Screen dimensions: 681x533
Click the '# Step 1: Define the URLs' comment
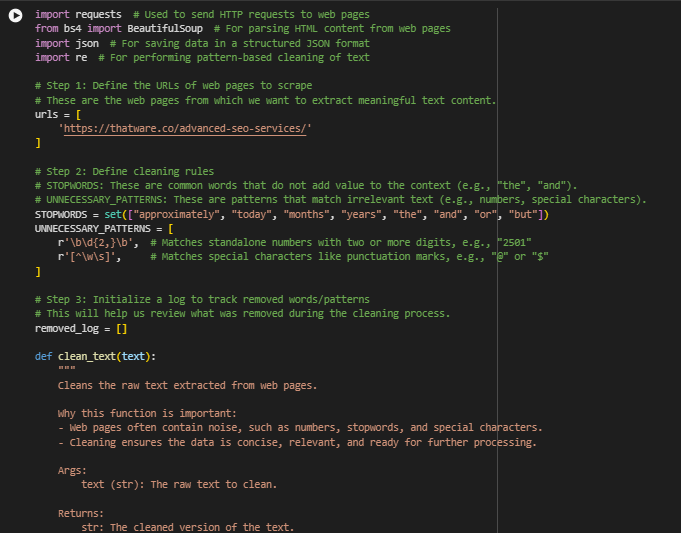point(174,86)
